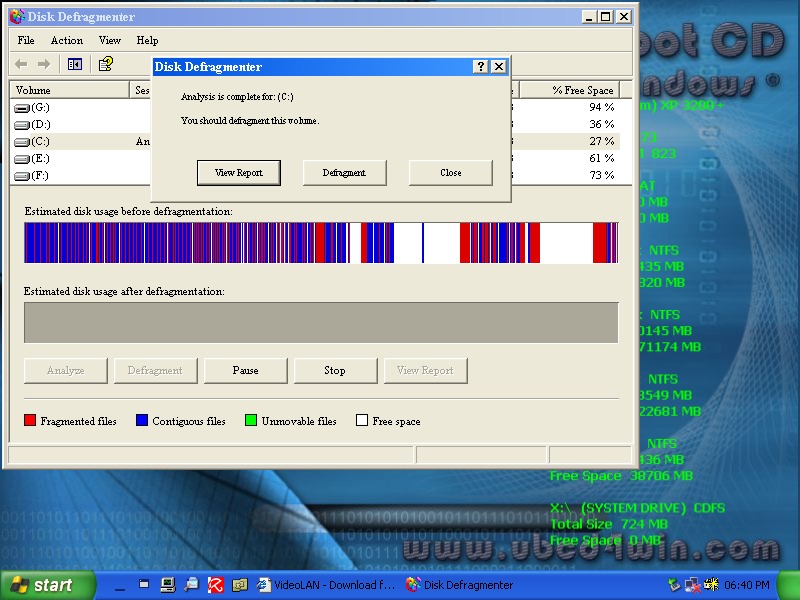
Task: Click the dialog's question mark help button
Action: (x=480, y=67)
